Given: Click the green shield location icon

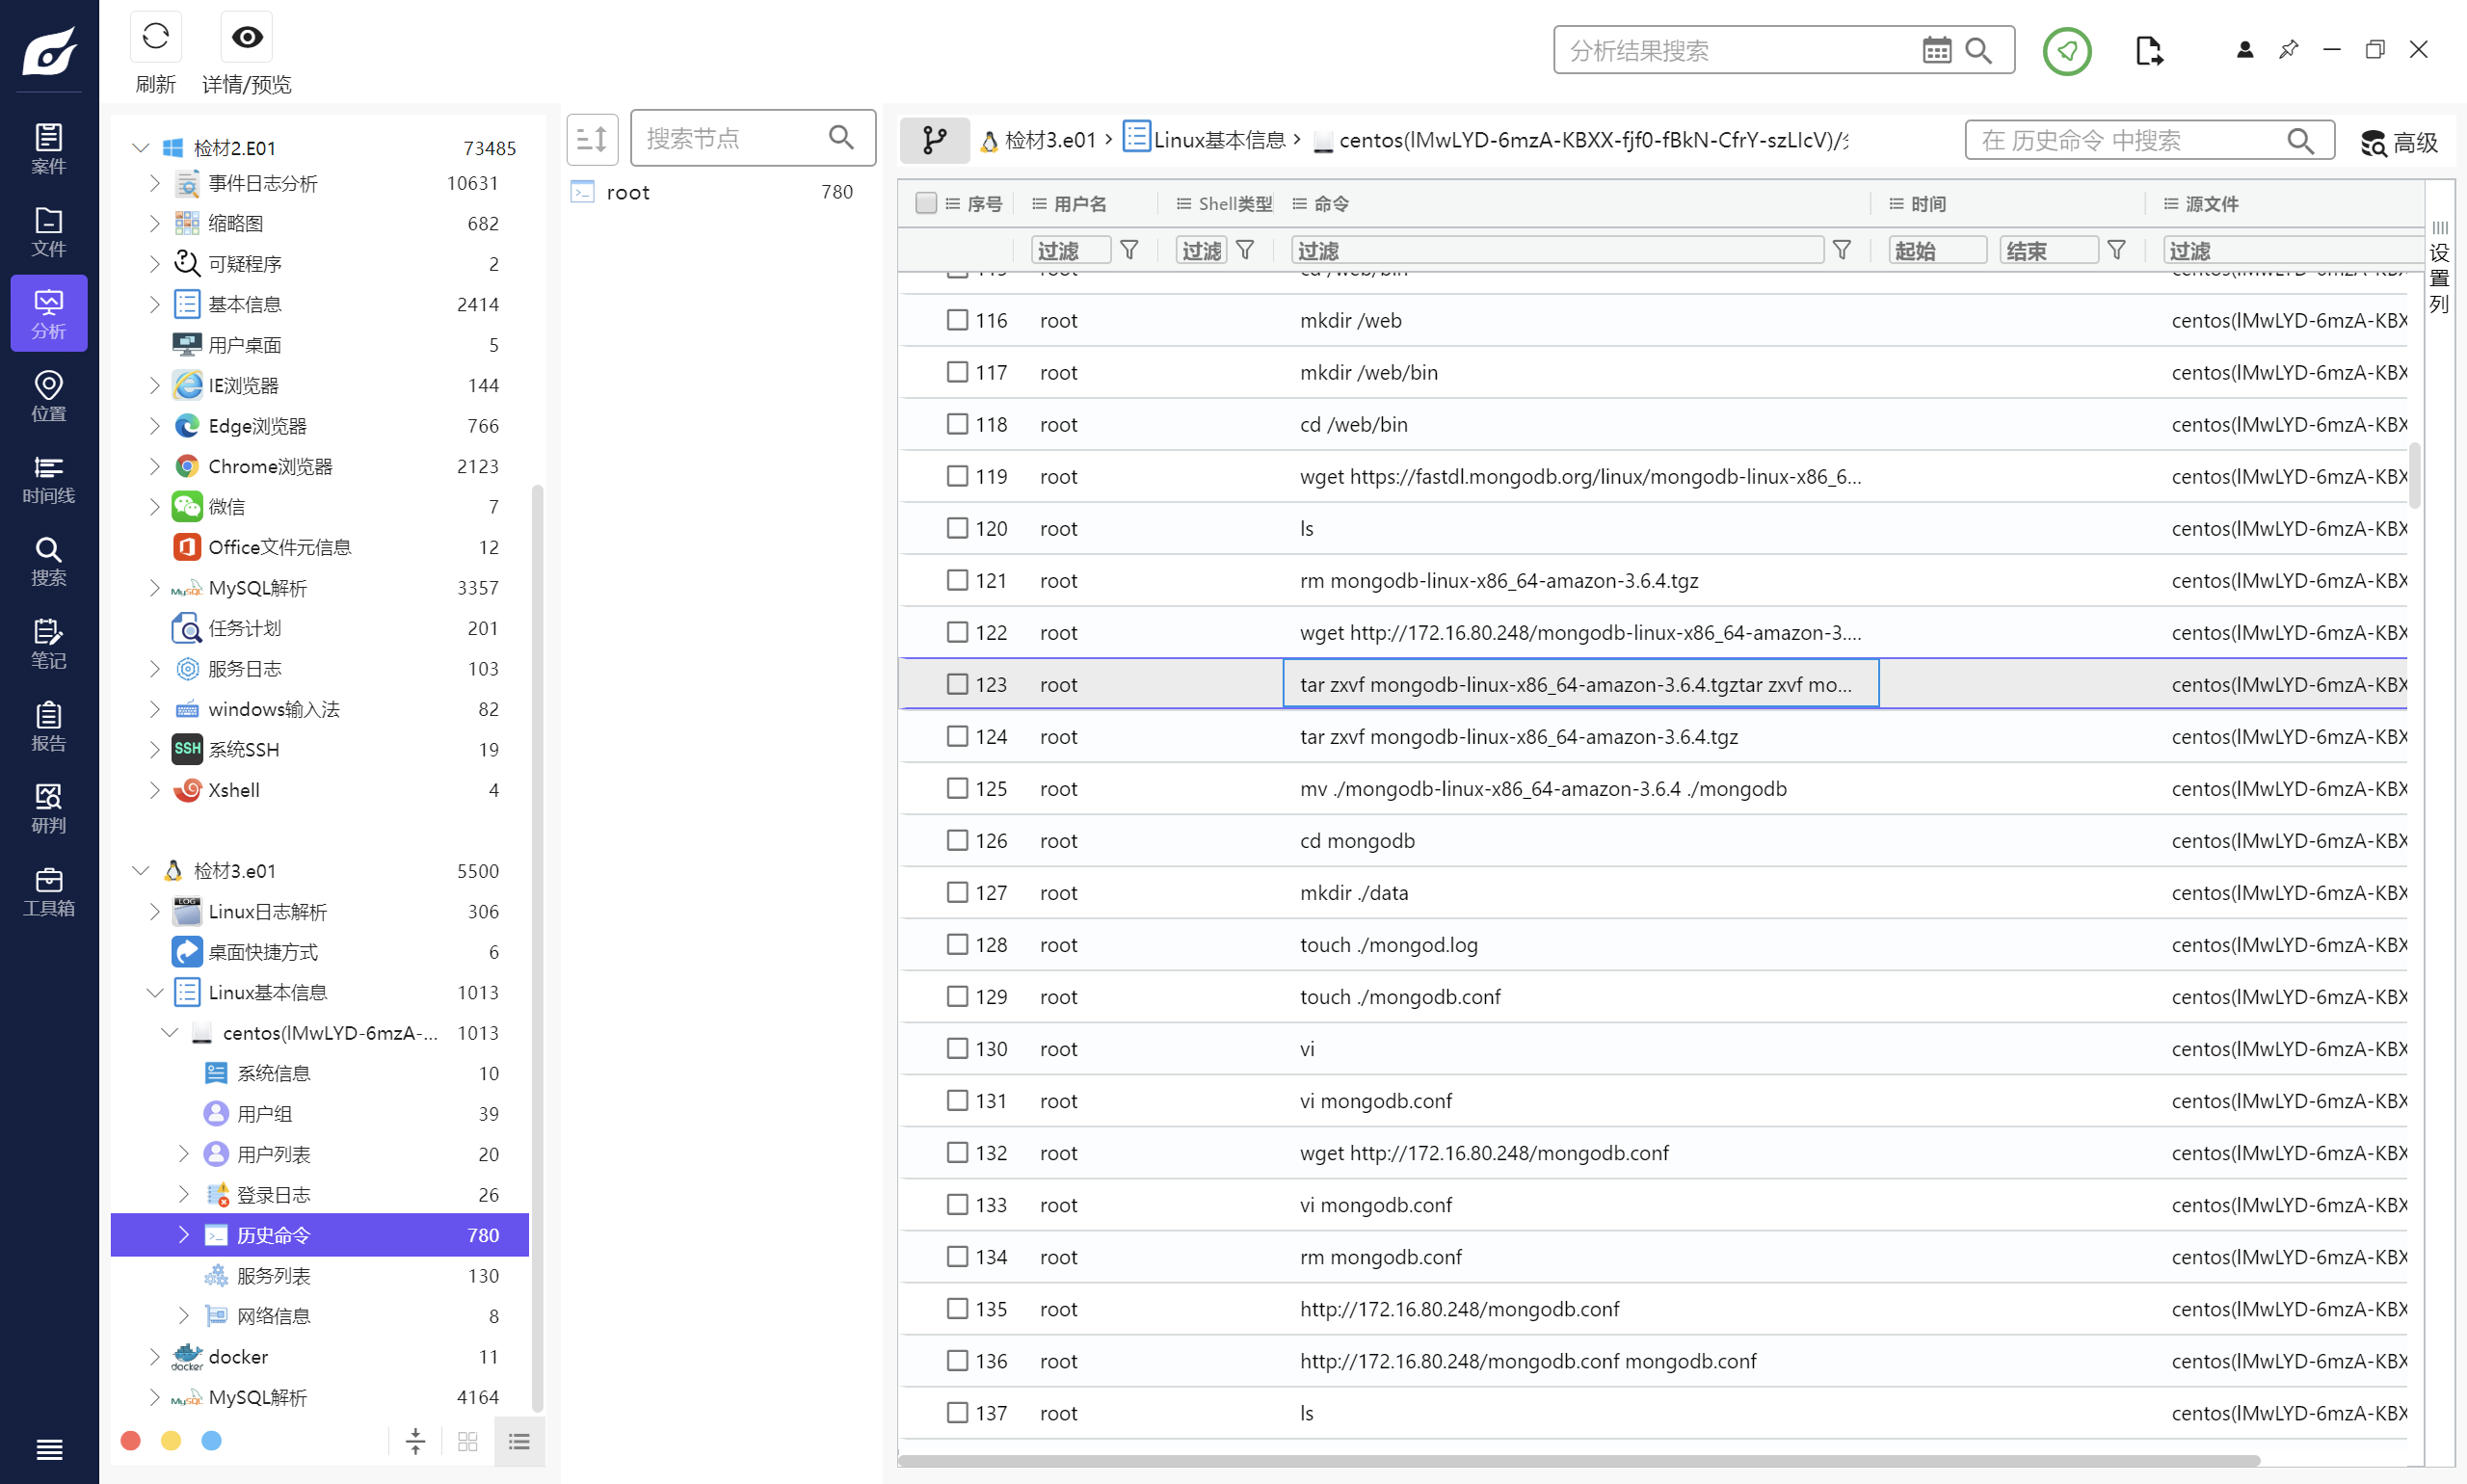Looking at the screenshot, I should [2067, 50].
